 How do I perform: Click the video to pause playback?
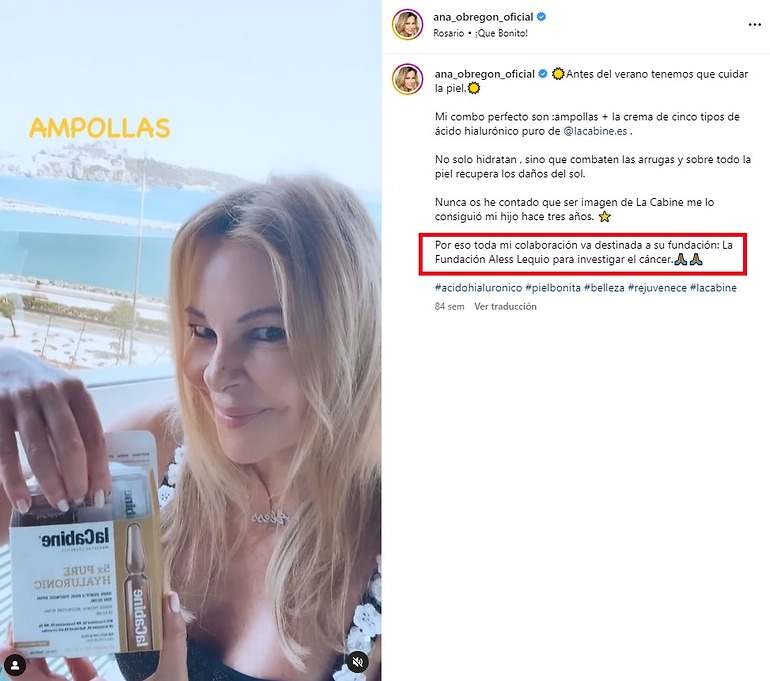191,340
